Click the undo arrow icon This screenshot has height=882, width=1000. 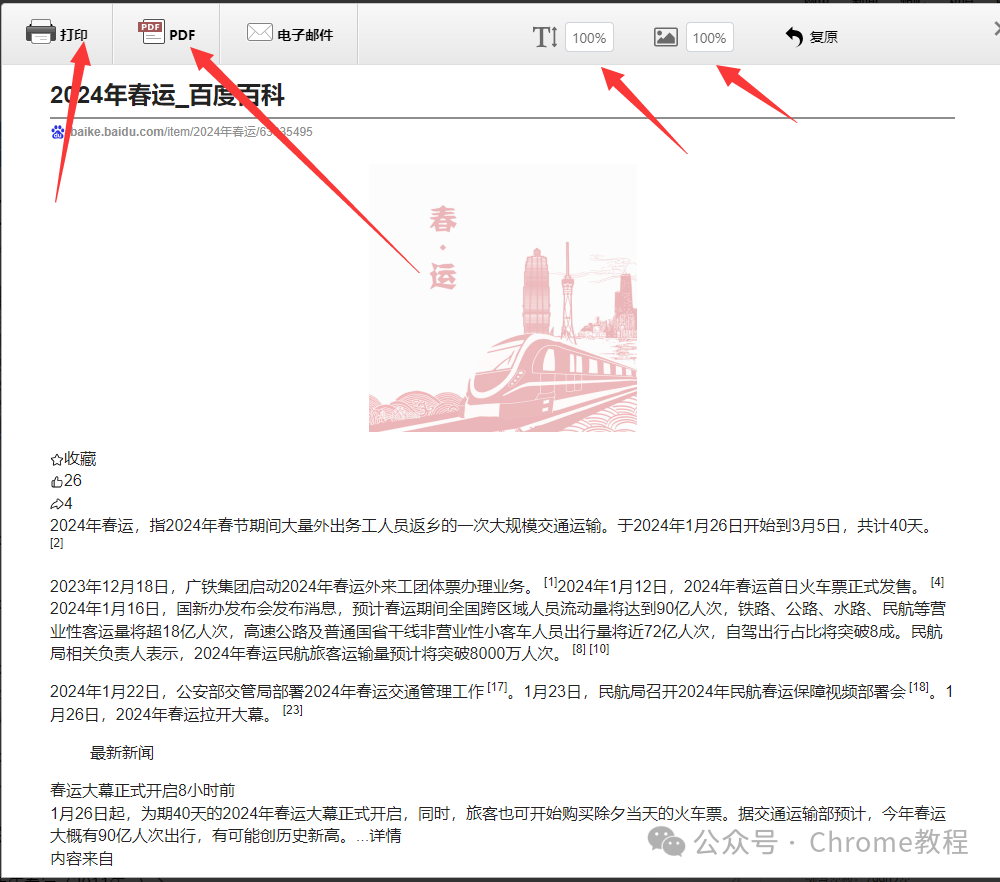pos(794,37)
